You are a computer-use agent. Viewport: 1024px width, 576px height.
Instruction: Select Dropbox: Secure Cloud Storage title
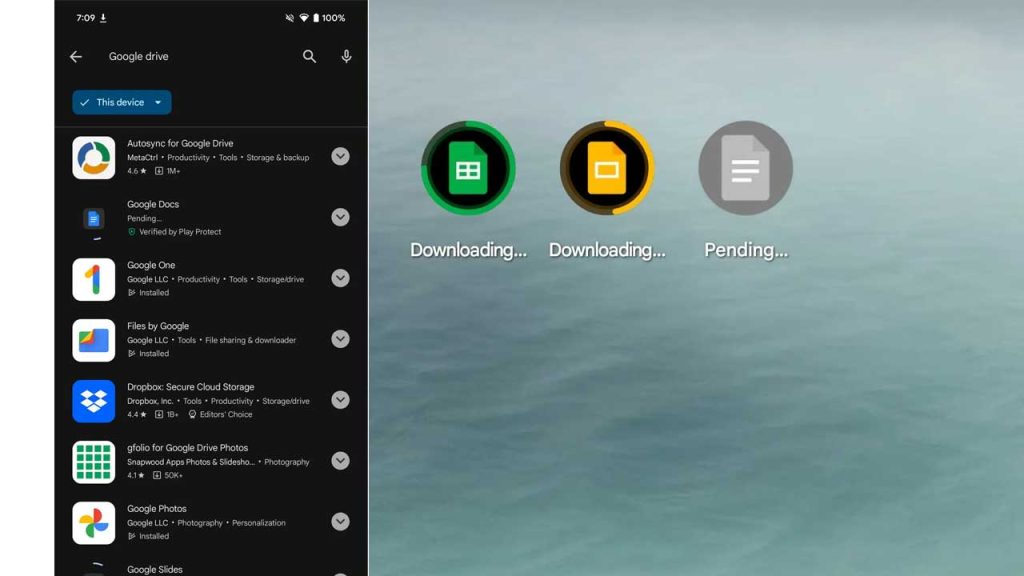[x=191, y=387]
